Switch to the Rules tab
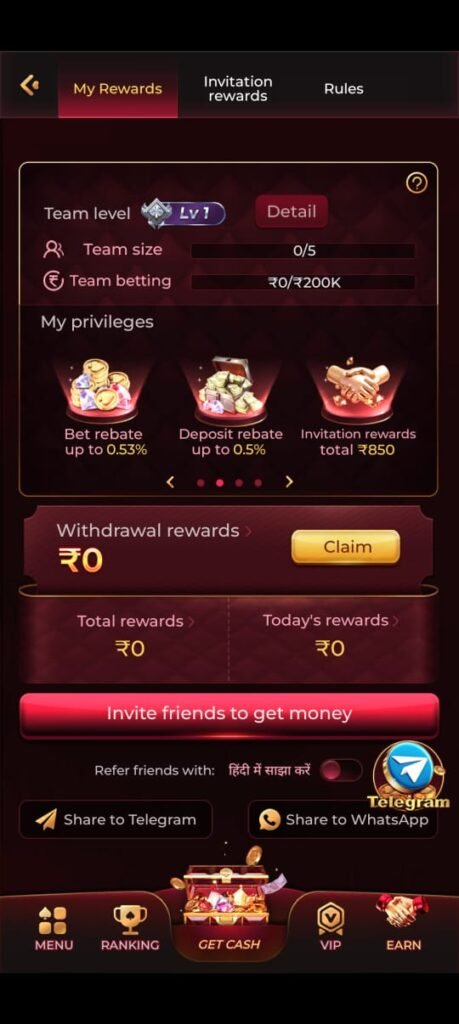459x1024 pixels. click(x=343, y=89)
